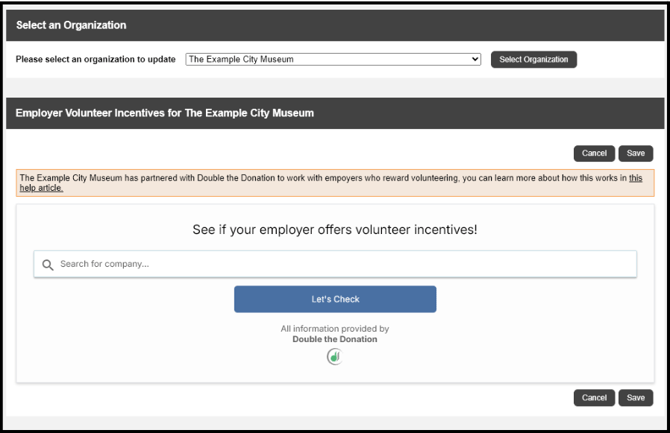Open the 'this help article' link

634,178
